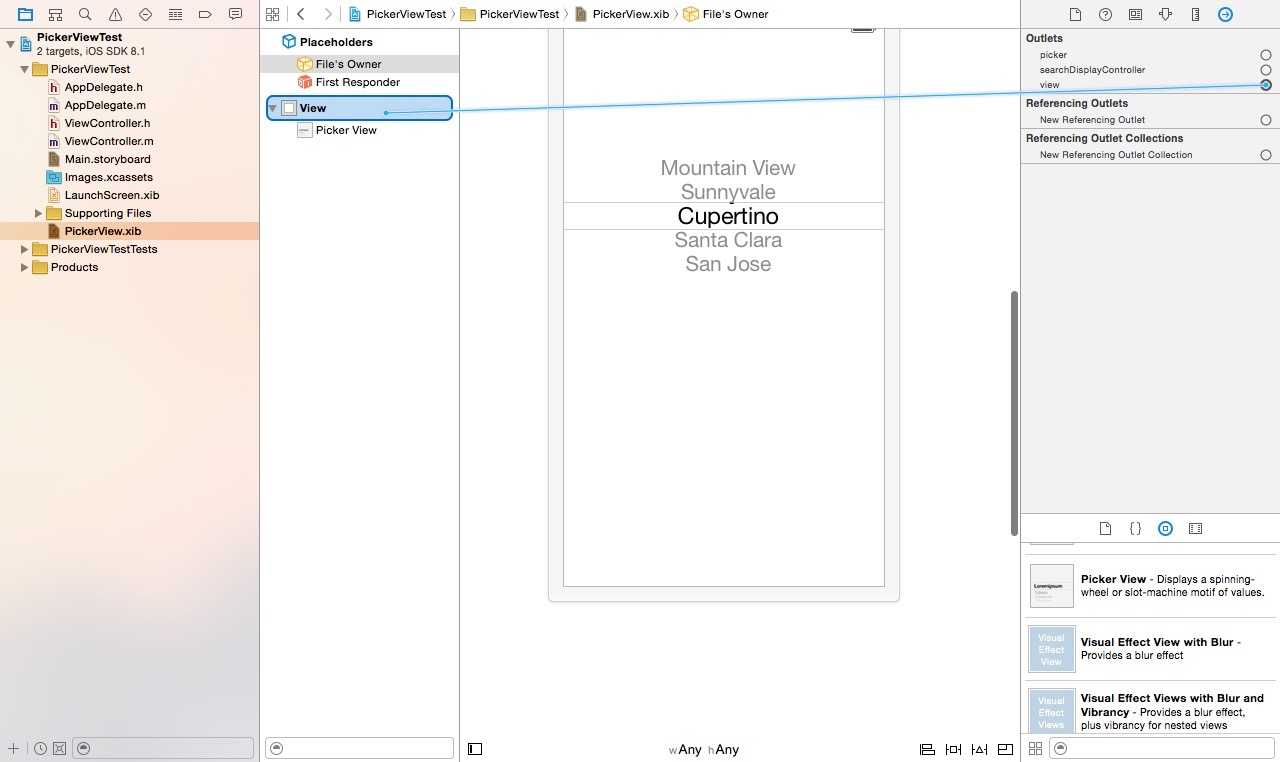The image size is (1280, 762).
Task: Select ViewController.m file
Action: 109,141
